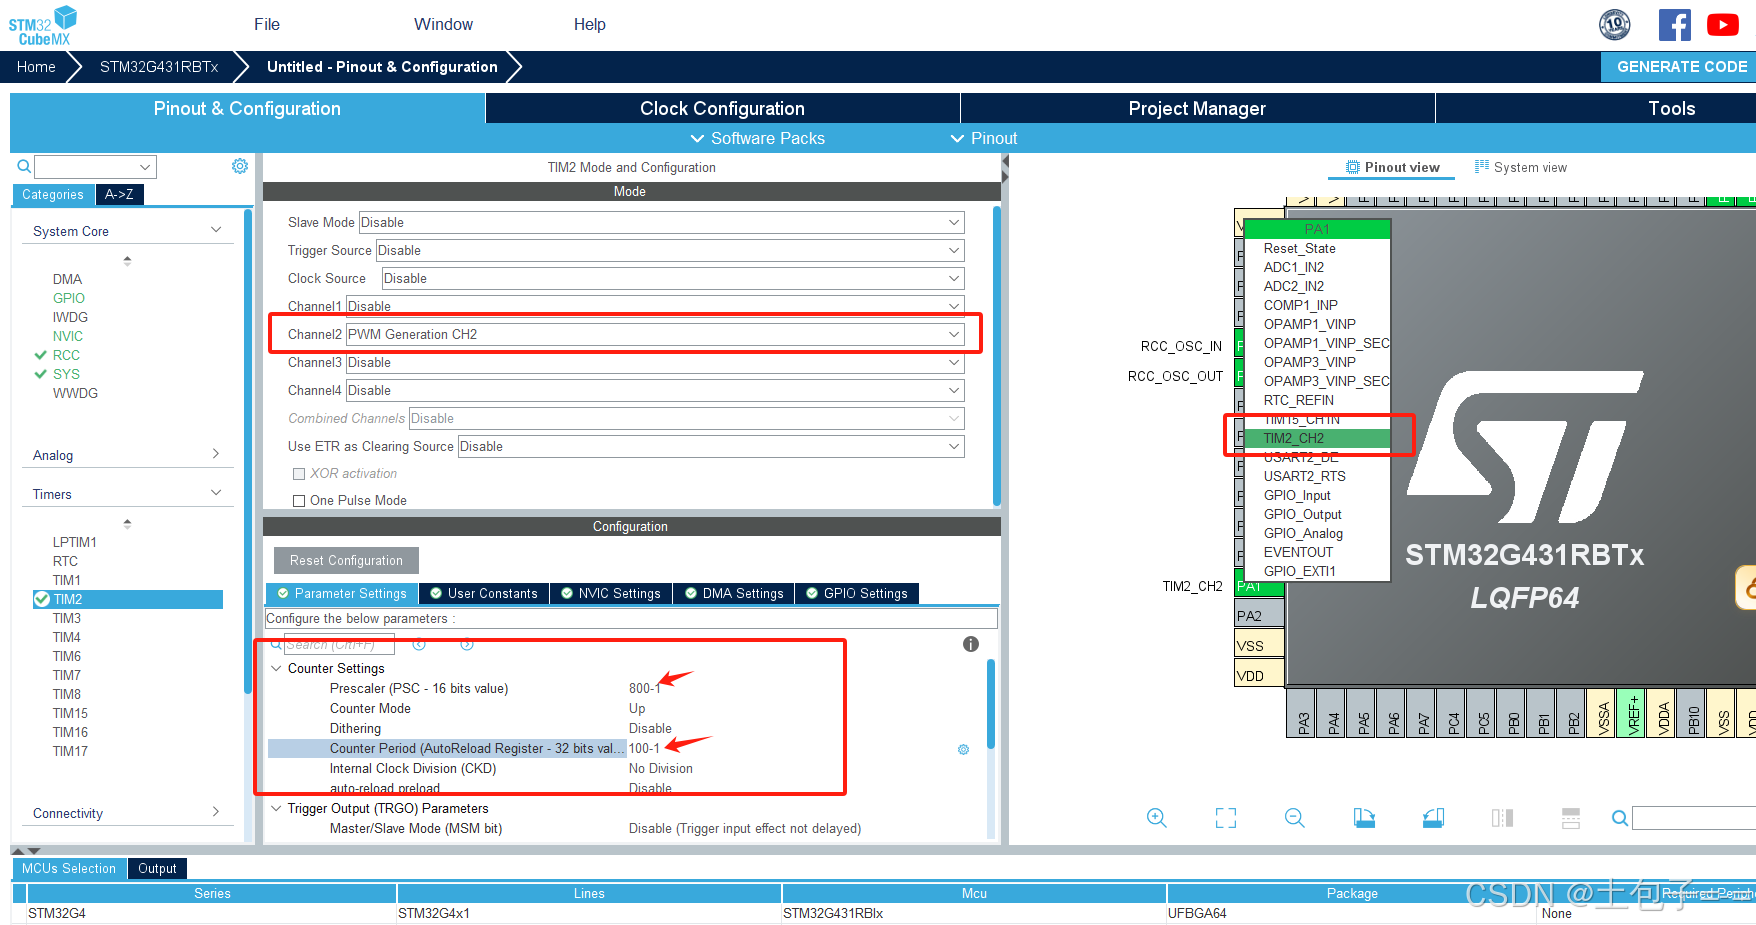The image size is (1756, 925).
Task: Click the horizontal split view icon
Action: (1571, 818)
